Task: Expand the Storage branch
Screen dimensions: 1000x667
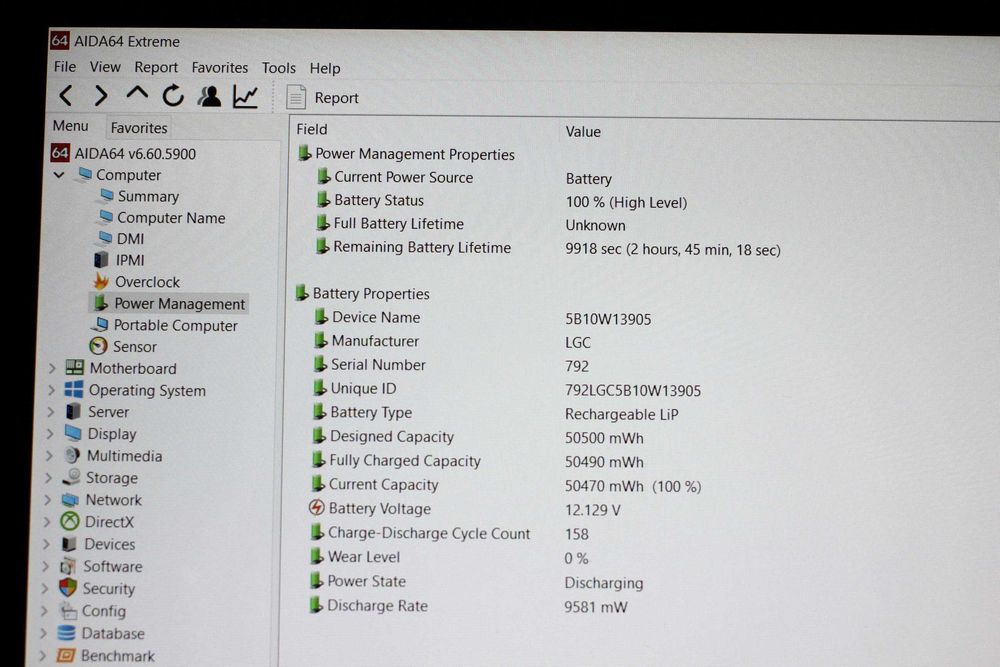Action: [48, 478]
